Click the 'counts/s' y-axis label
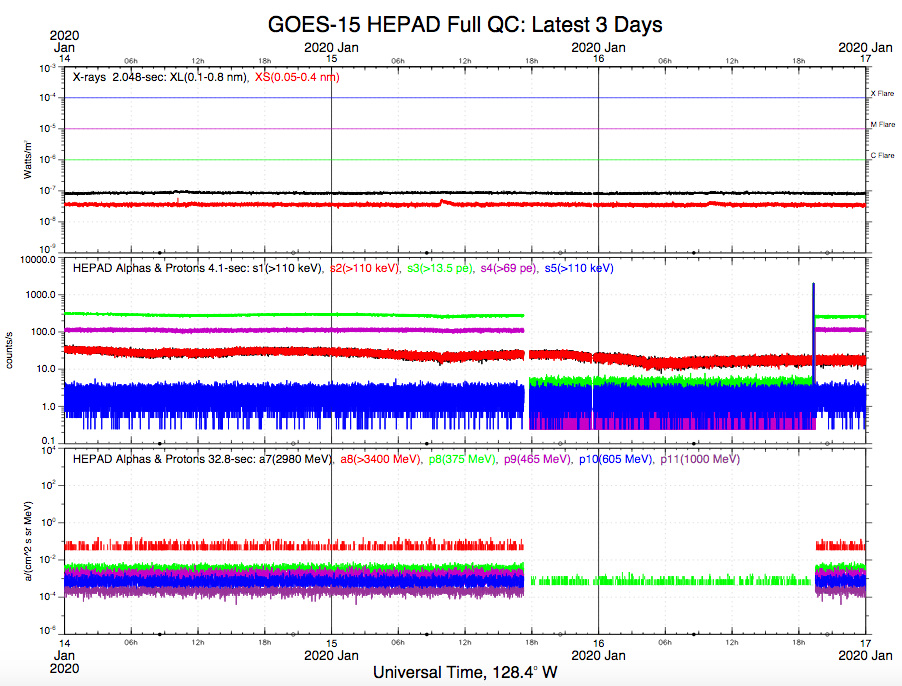Image resolution: width=902 pixels, height=686 pixels. (9, 350)
